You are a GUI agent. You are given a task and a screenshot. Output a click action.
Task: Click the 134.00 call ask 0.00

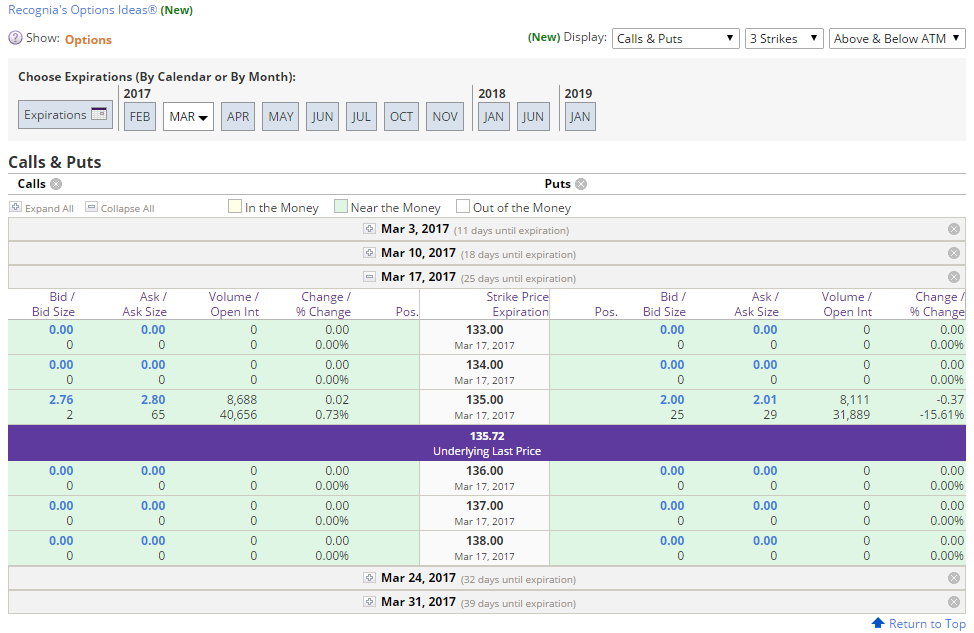(x=153, y=365)
